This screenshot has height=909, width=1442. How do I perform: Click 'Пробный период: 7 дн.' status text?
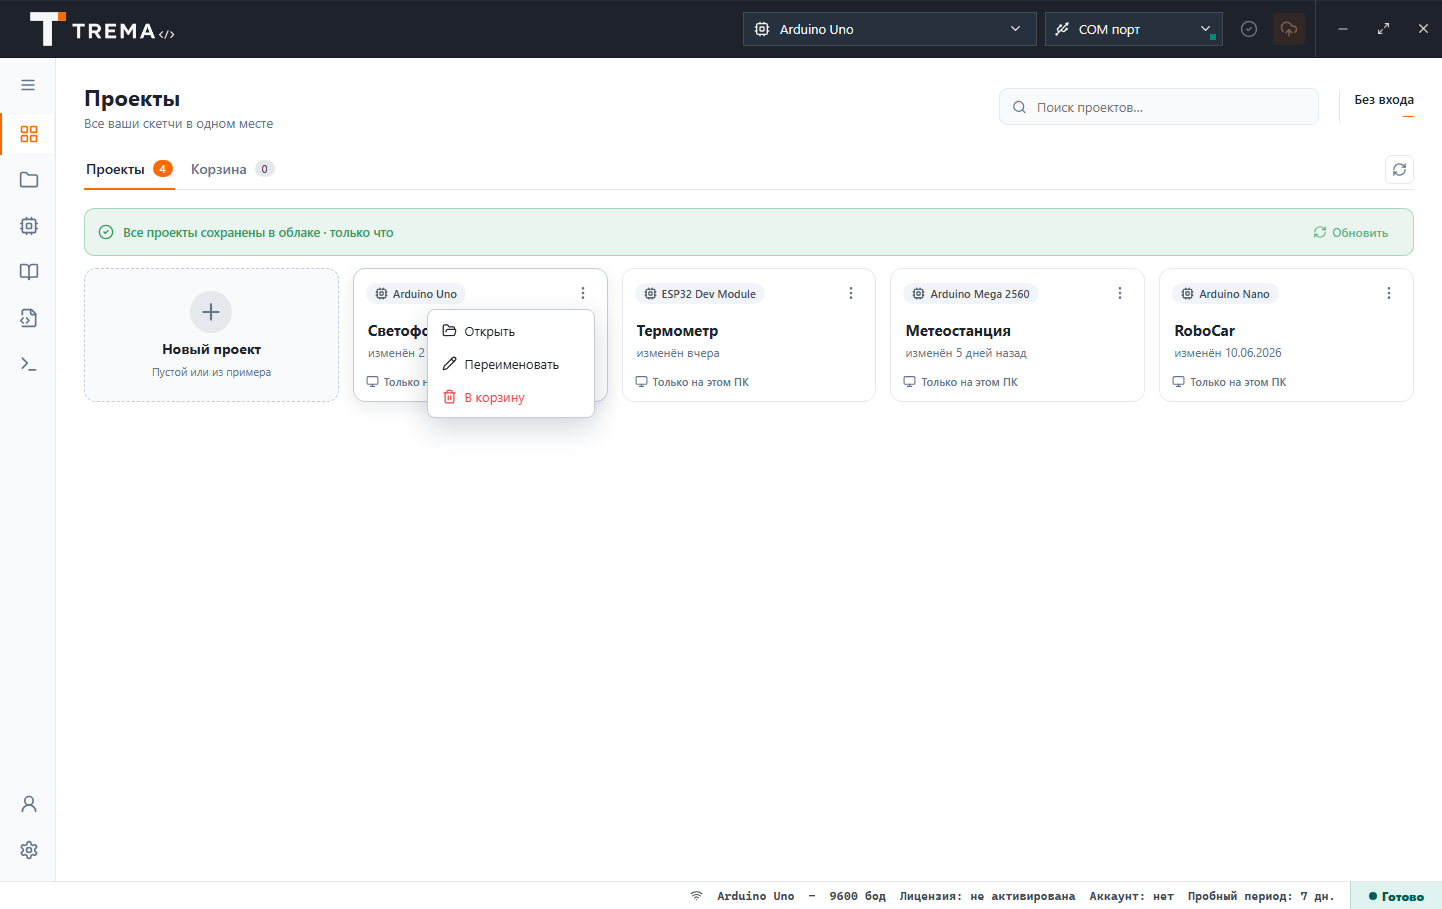(x=1261, y=896)
